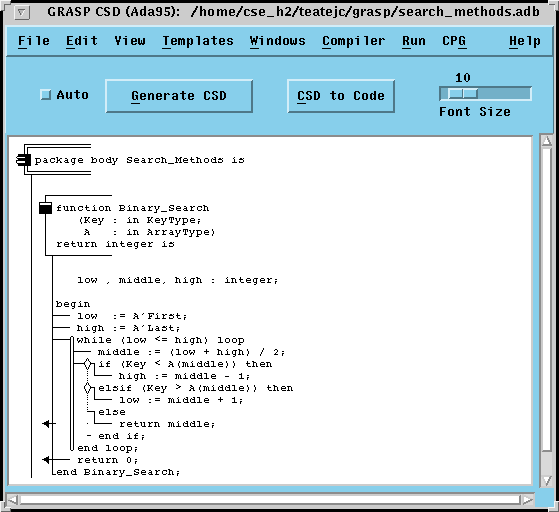Click the Binary_Search function box icon
The height and width of the screenshot is (512, 559).
click(x=45, y=208)
